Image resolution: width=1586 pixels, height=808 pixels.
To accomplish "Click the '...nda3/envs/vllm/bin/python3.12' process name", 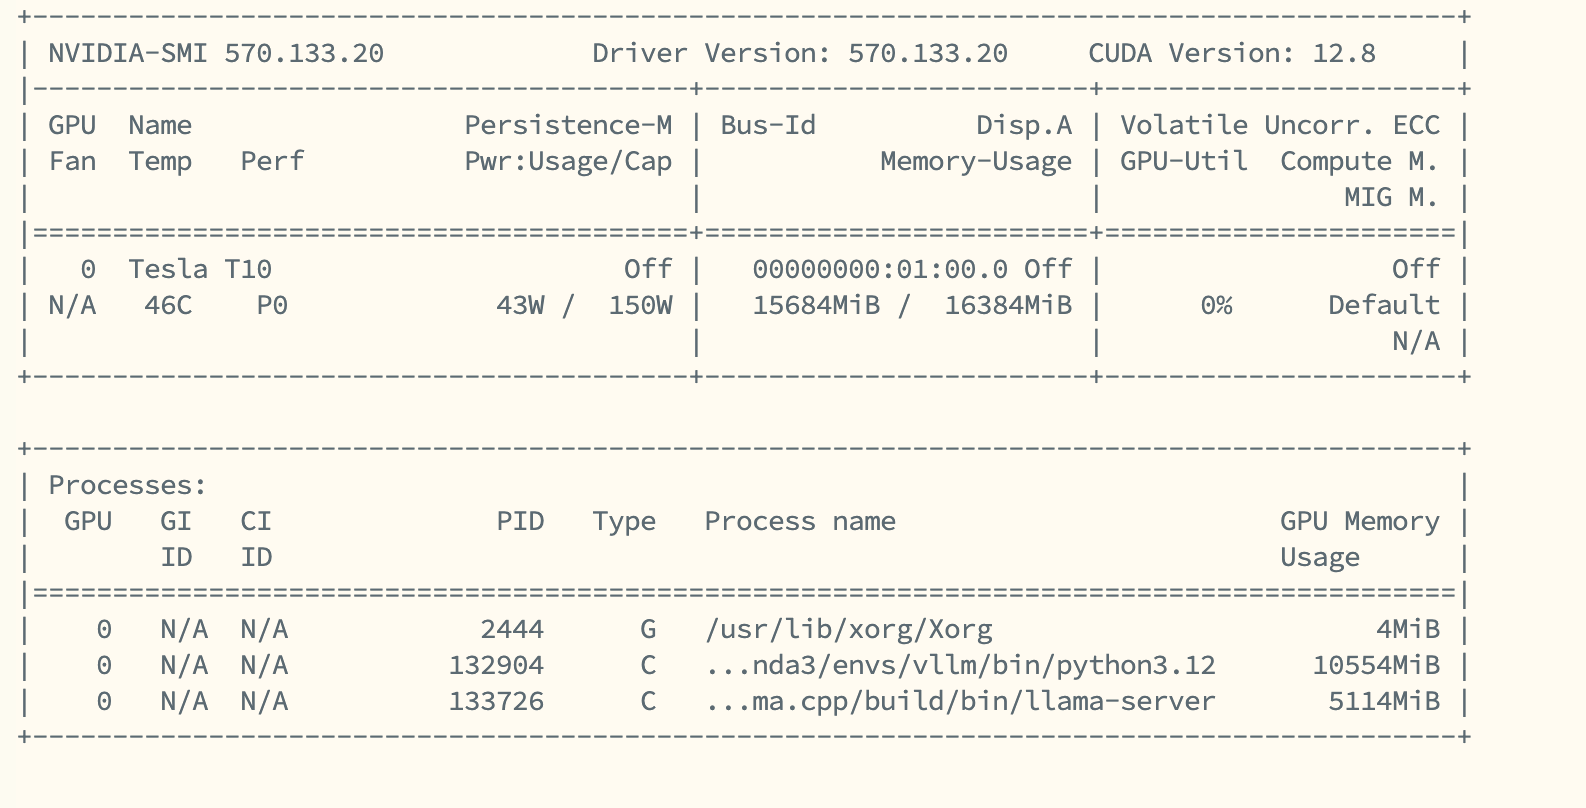I will [960, 665].
